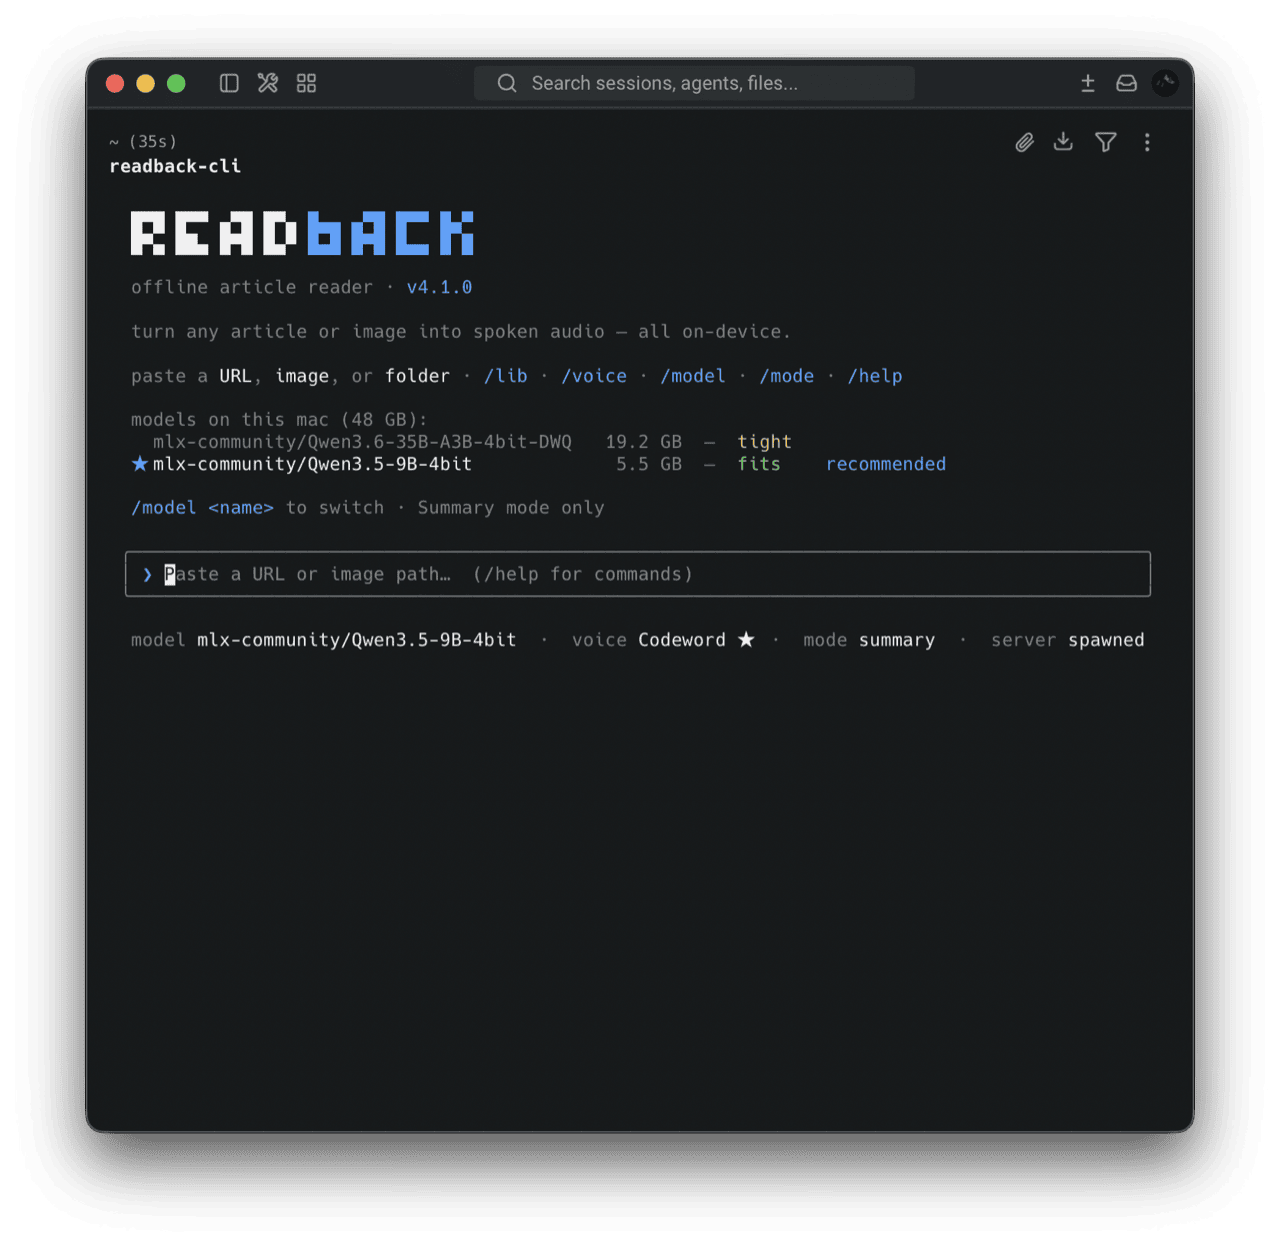
Task: Minimize window with the yellow button
Action: [x=146, y=83]
